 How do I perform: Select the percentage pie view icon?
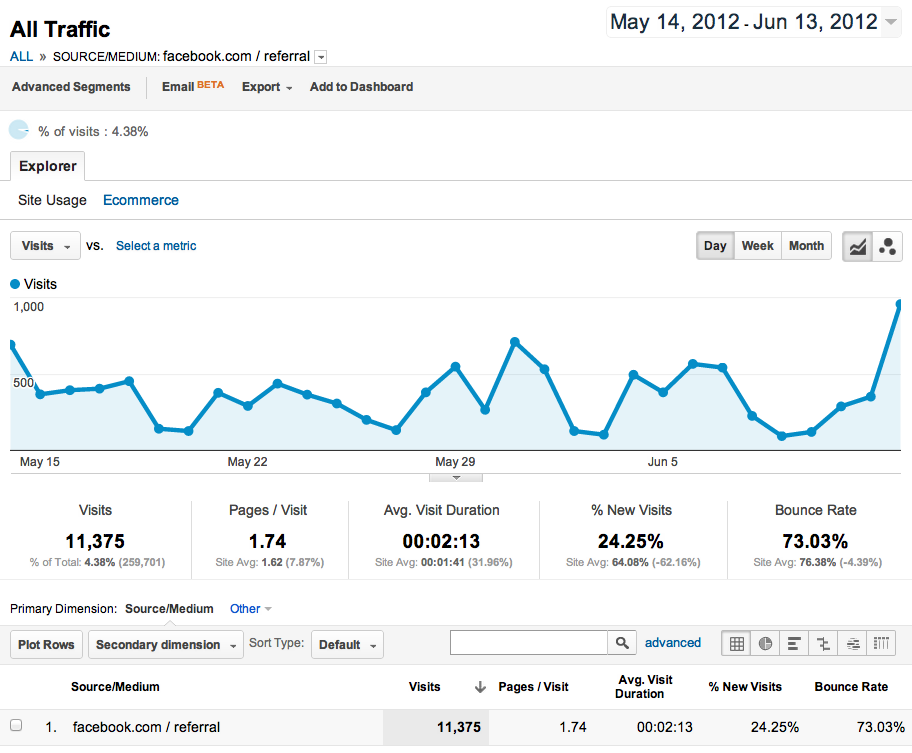click(x=765, y=644)
